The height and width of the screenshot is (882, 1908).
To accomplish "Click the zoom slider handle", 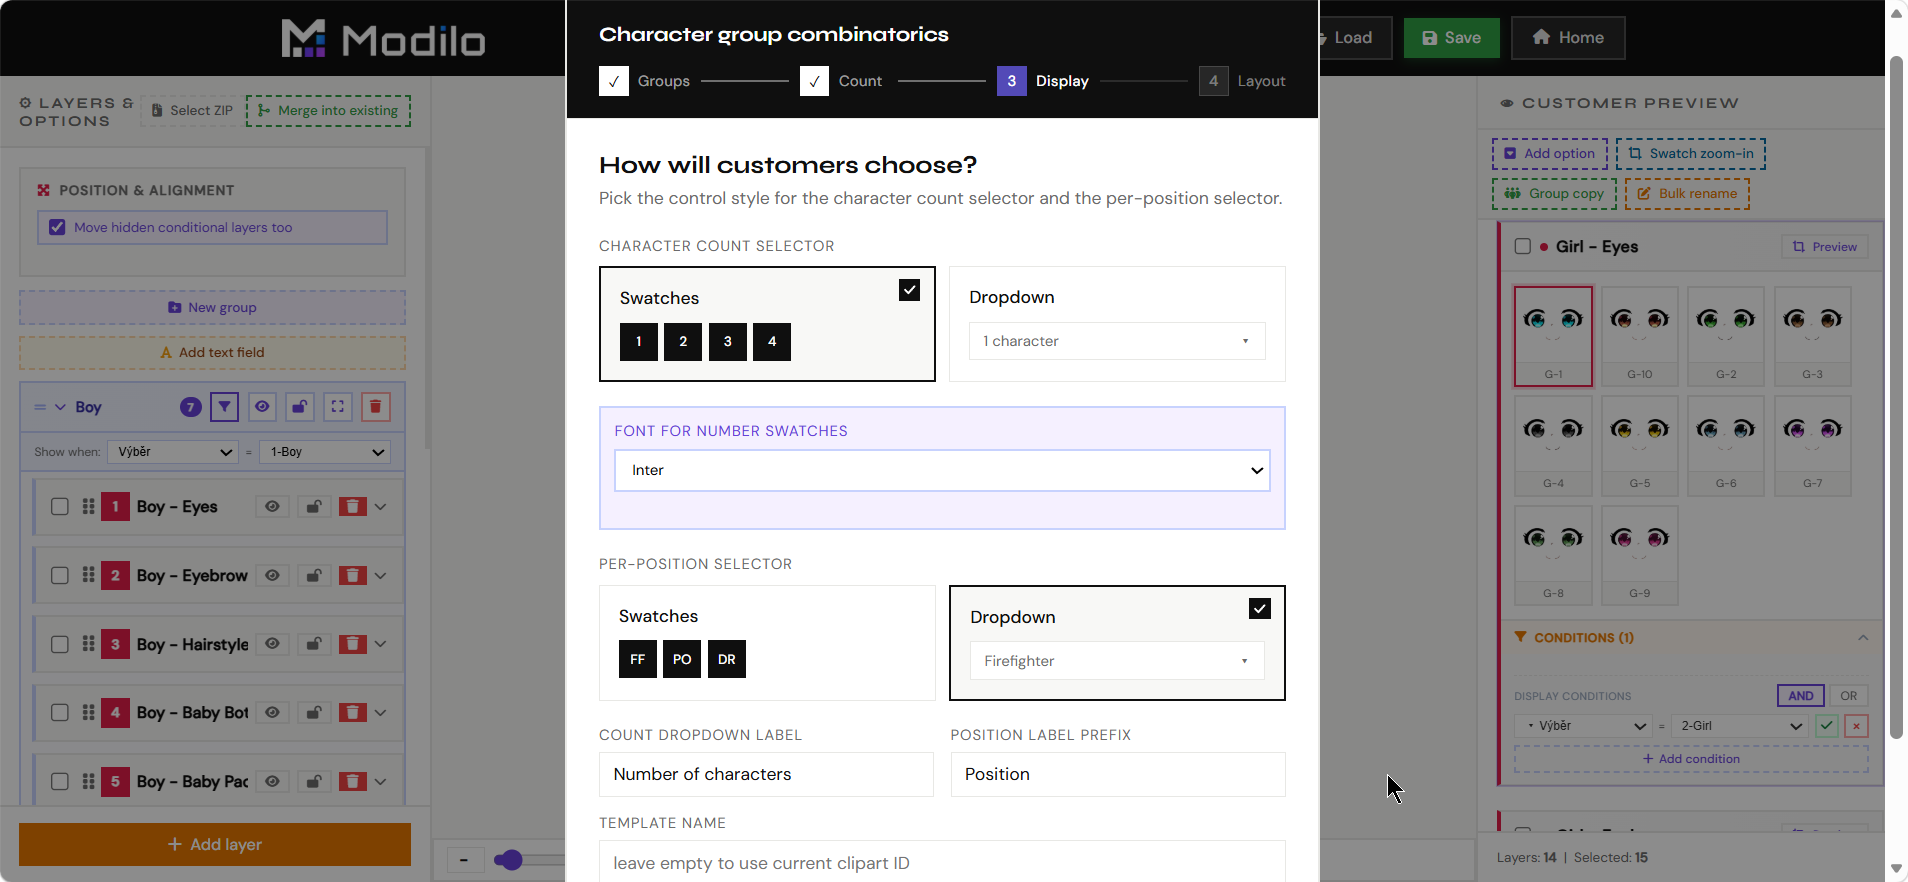I will [x=510, y=860].
